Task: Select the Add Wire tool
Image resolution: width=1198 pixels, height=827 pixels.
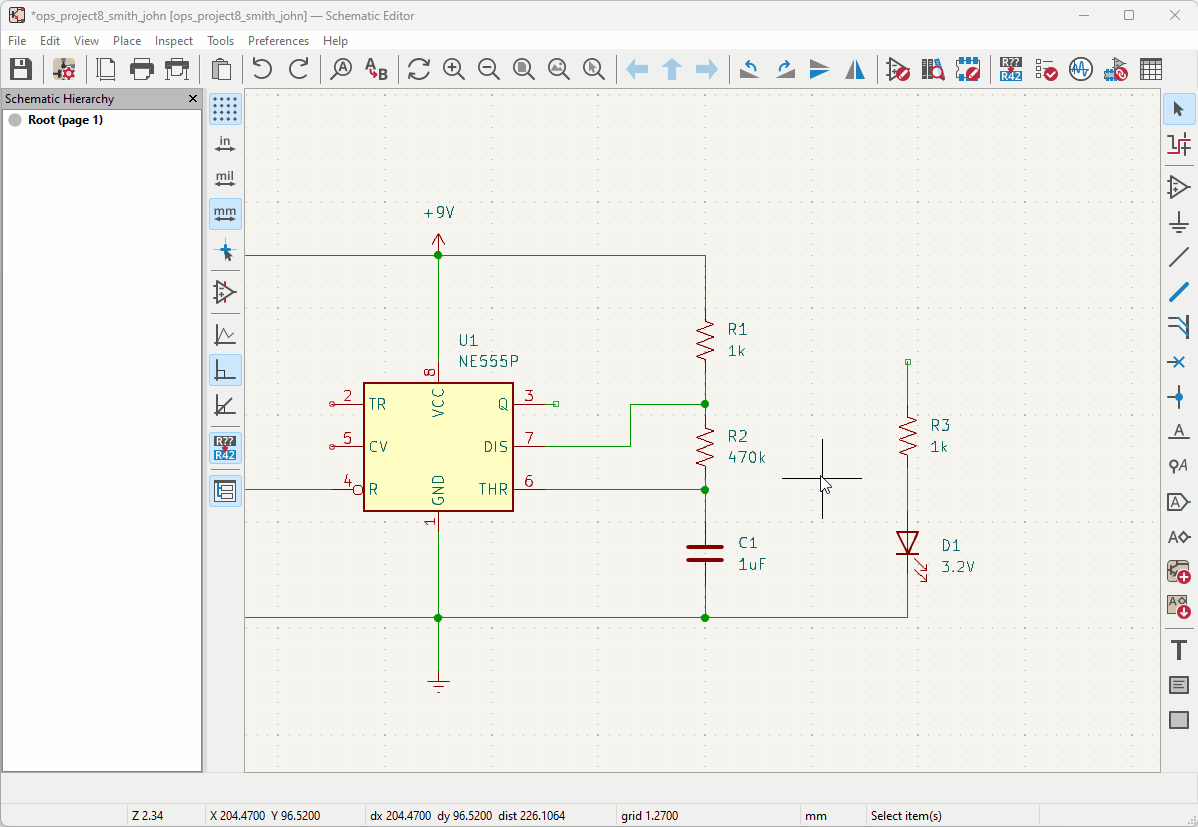Action: coord(1179,257)
